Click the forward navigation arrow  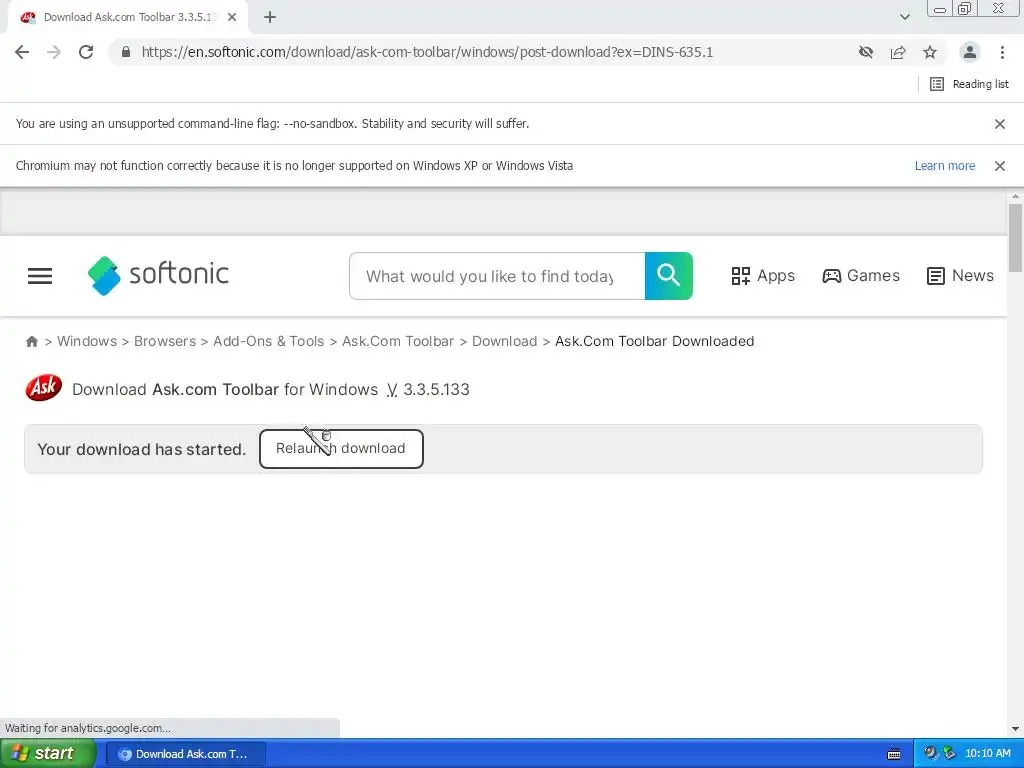[54, 52]
